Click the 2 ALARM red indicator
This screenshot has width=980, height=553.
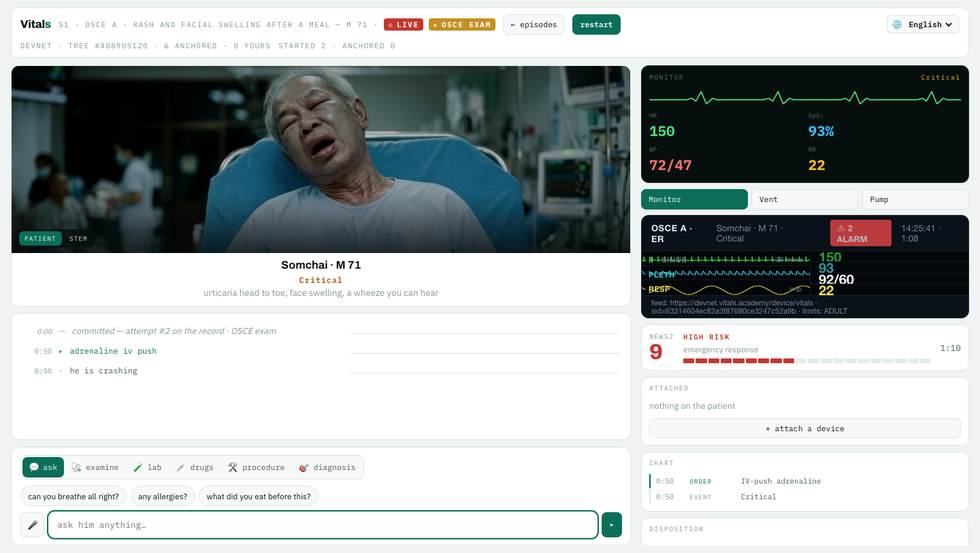860,233
